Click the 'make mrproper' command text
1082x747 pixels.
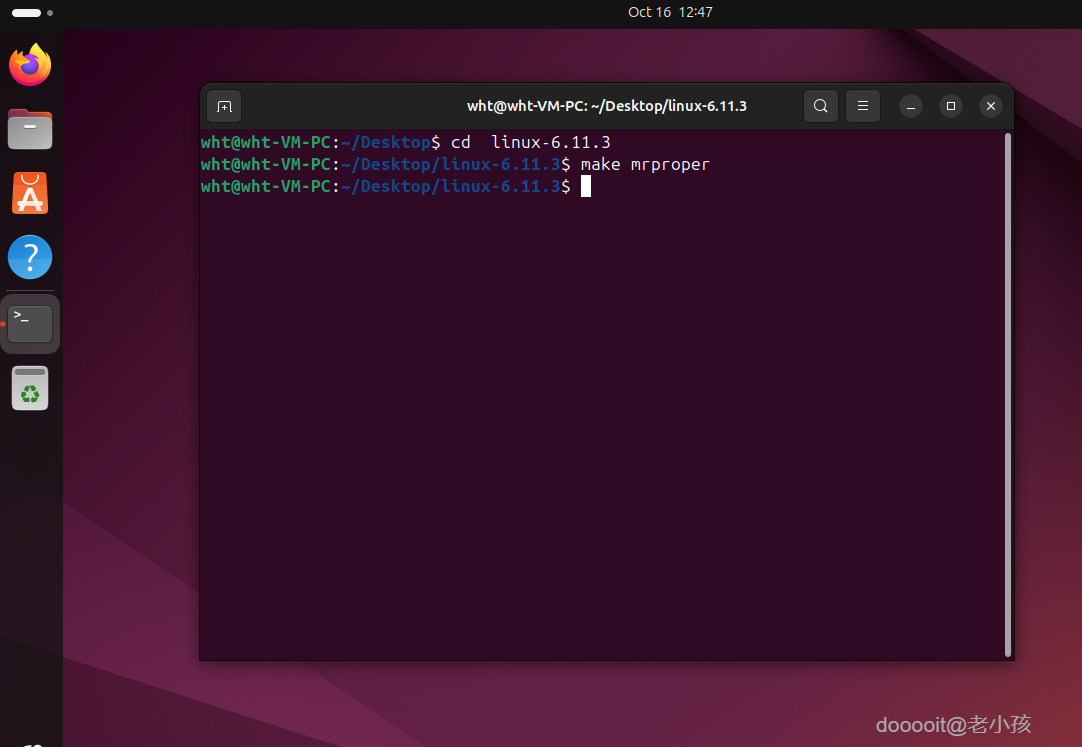[645, 165]
